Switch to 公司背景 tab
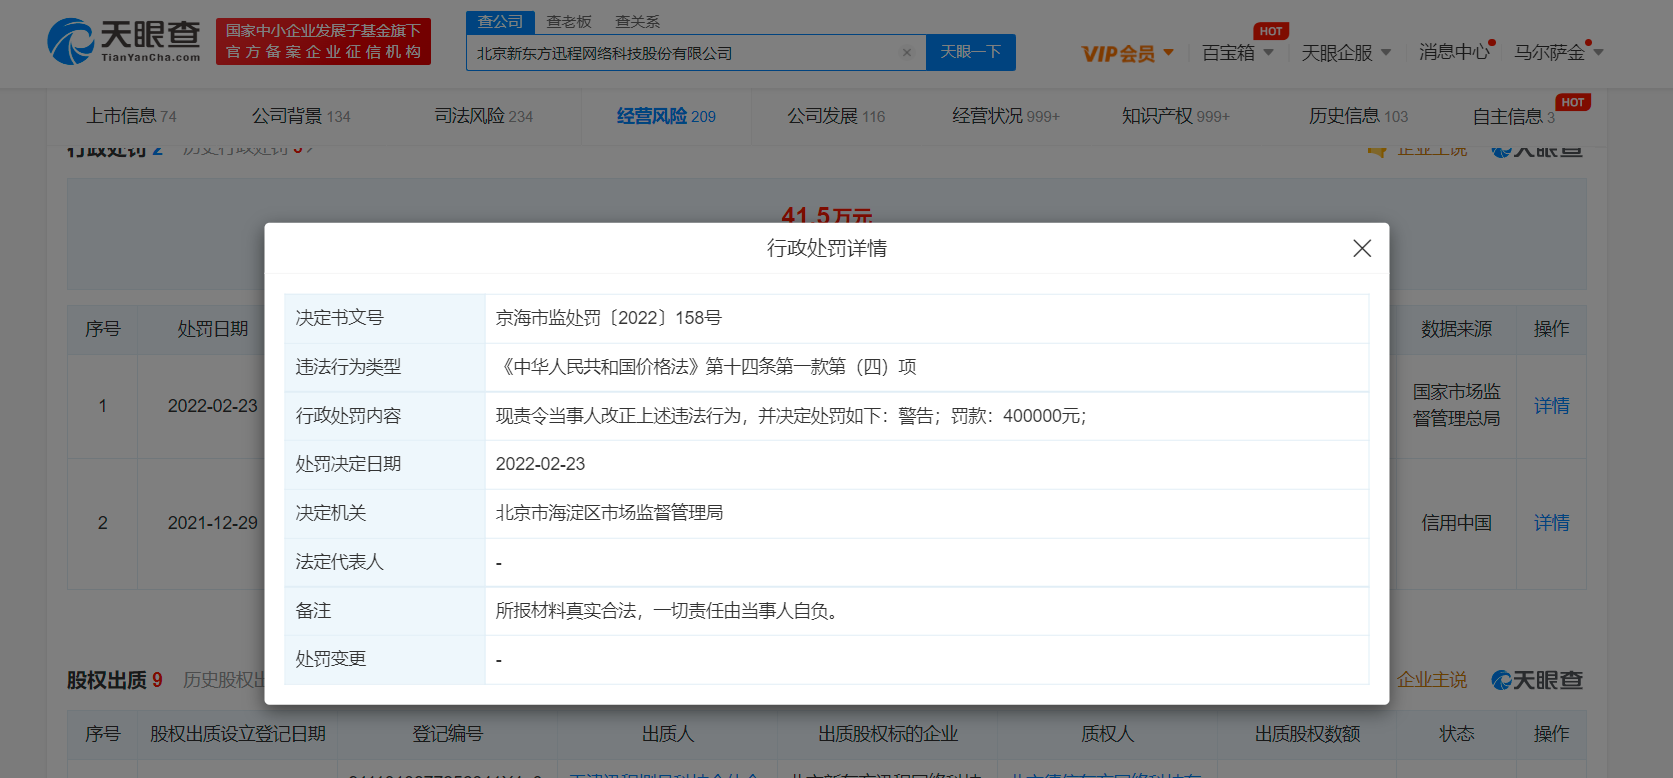Image resolution: width=1673 pixels, height=778 pixels. click(301, 116)
